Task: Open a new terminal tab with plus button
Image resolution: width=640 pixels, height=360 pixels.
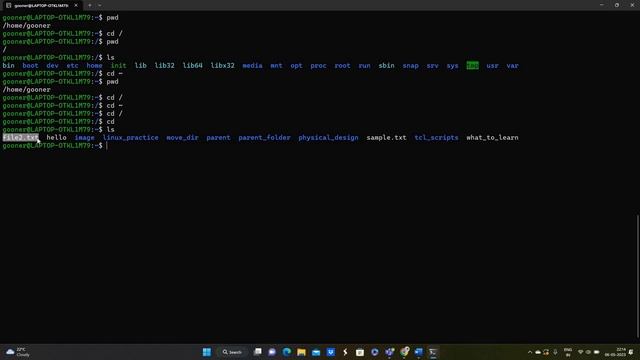Action: coord(89,5)
